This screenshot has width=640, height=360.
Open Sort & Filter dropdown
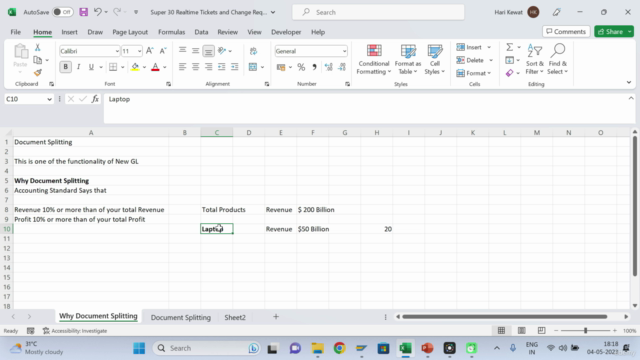(x=535, y=60)
